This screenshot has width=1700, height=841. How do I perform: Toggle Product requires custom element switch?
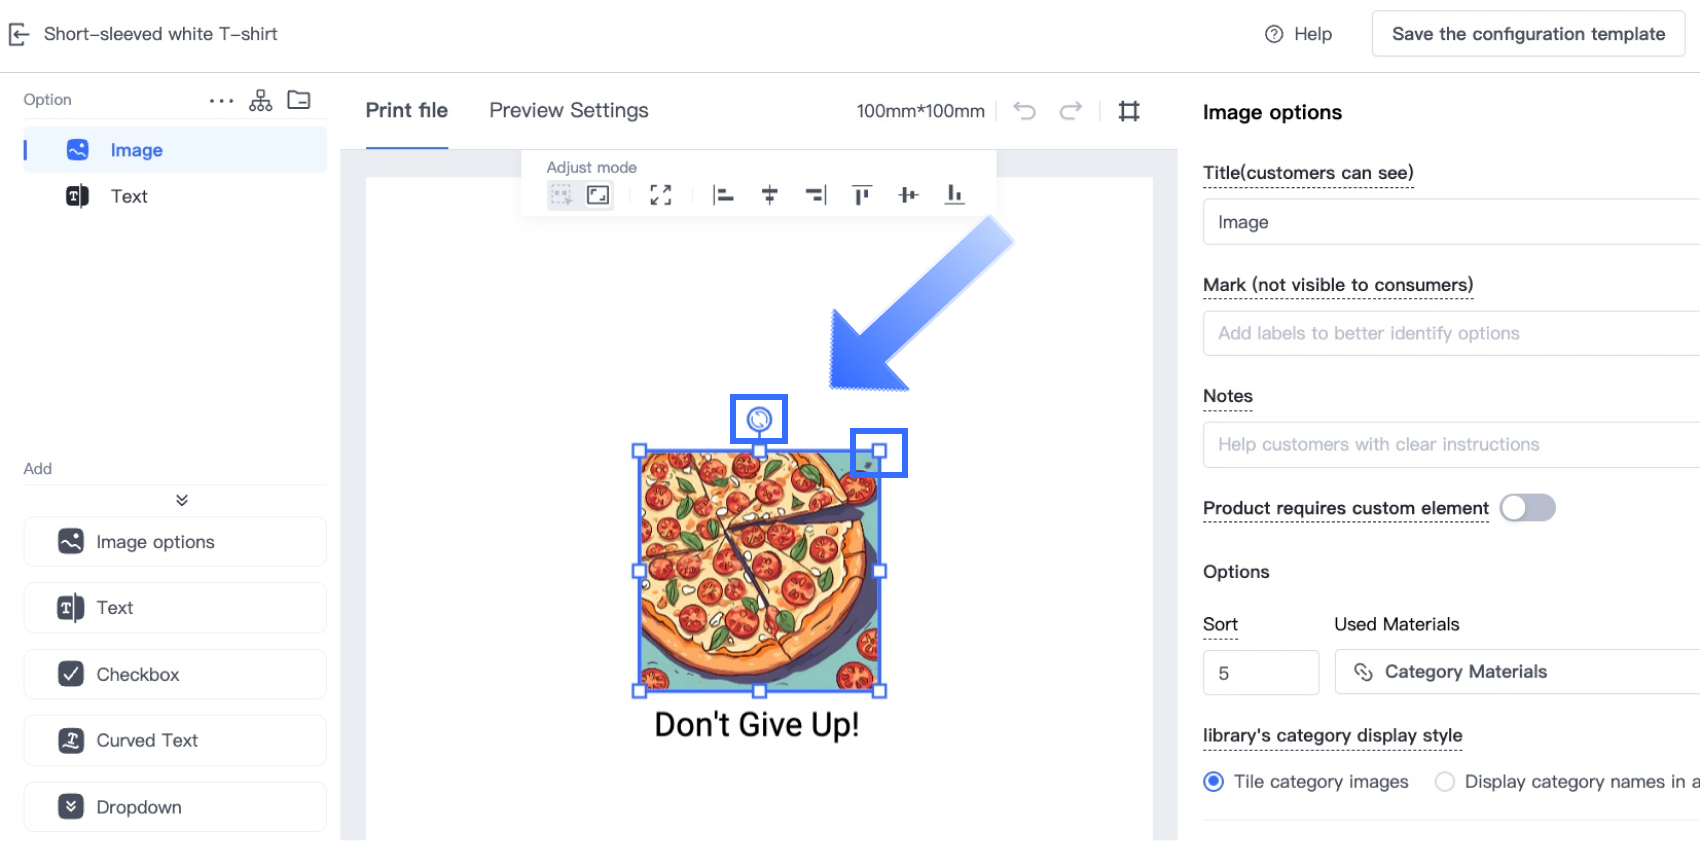(1528, 508)
